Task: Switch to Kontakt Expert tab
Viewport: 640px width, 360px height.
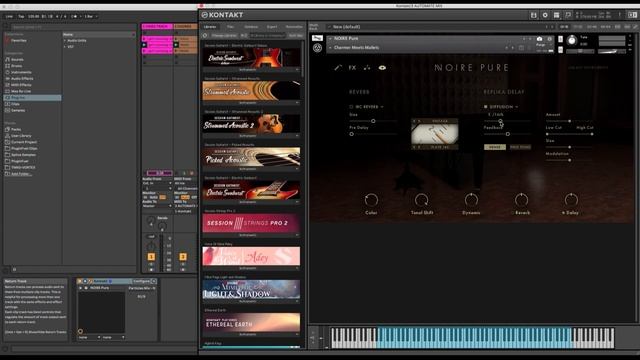Action: 272,27
